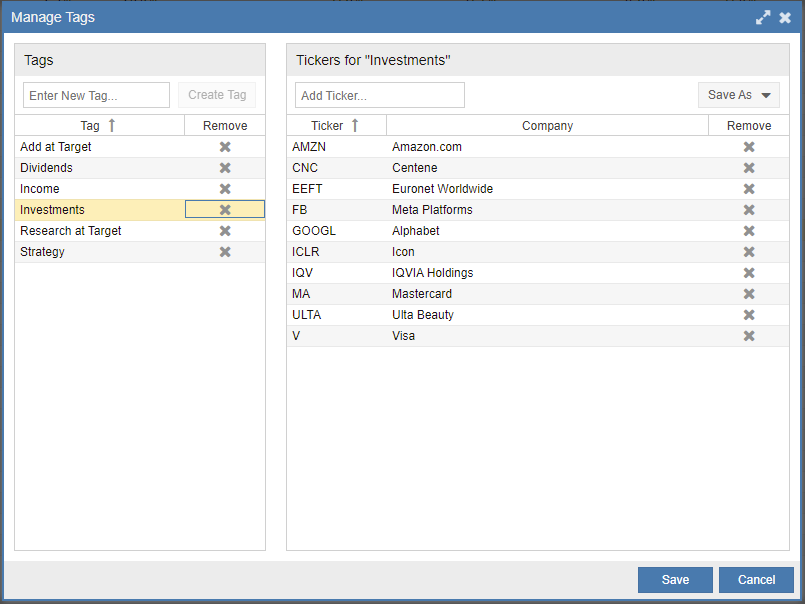
Task: Click the IQVIA Holdings company cell
Action: (547, 273)
